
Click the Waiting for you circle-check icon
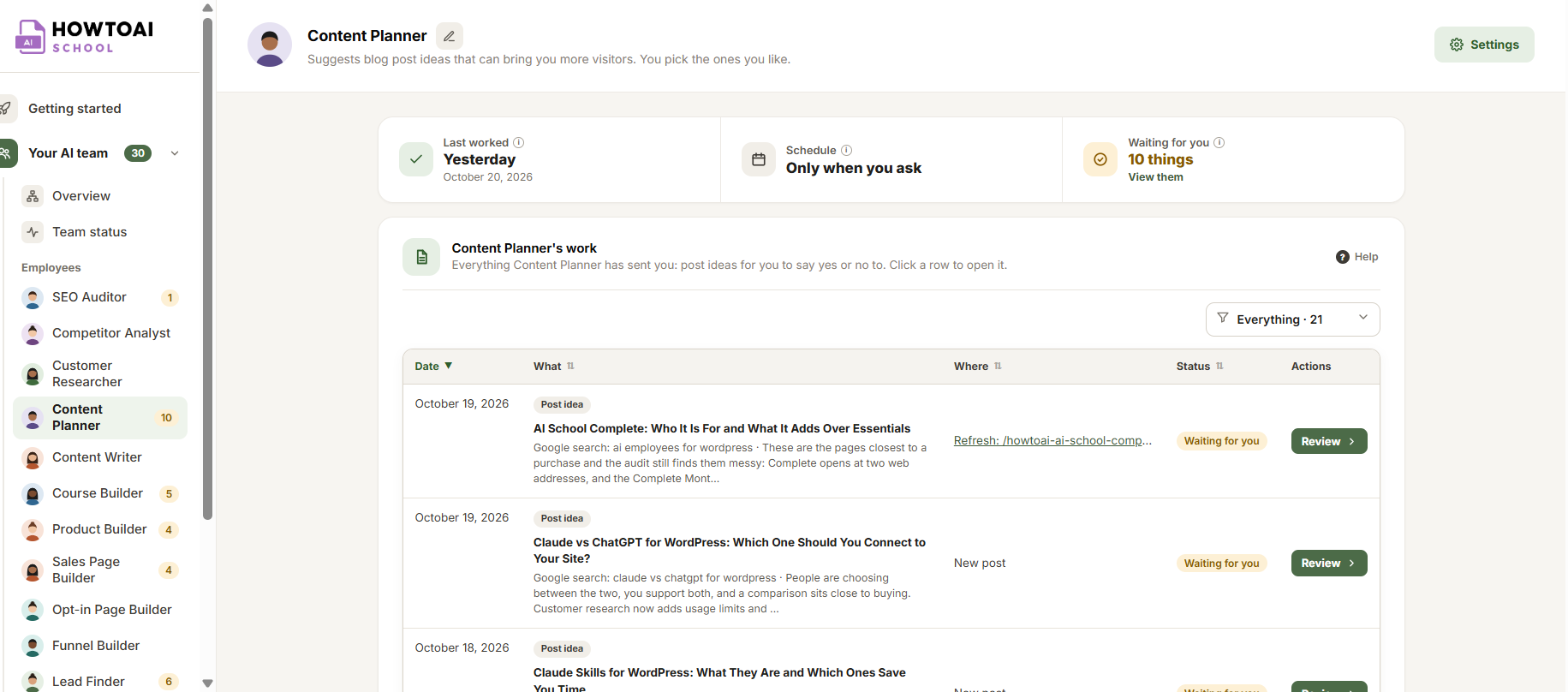point(1100,159)
